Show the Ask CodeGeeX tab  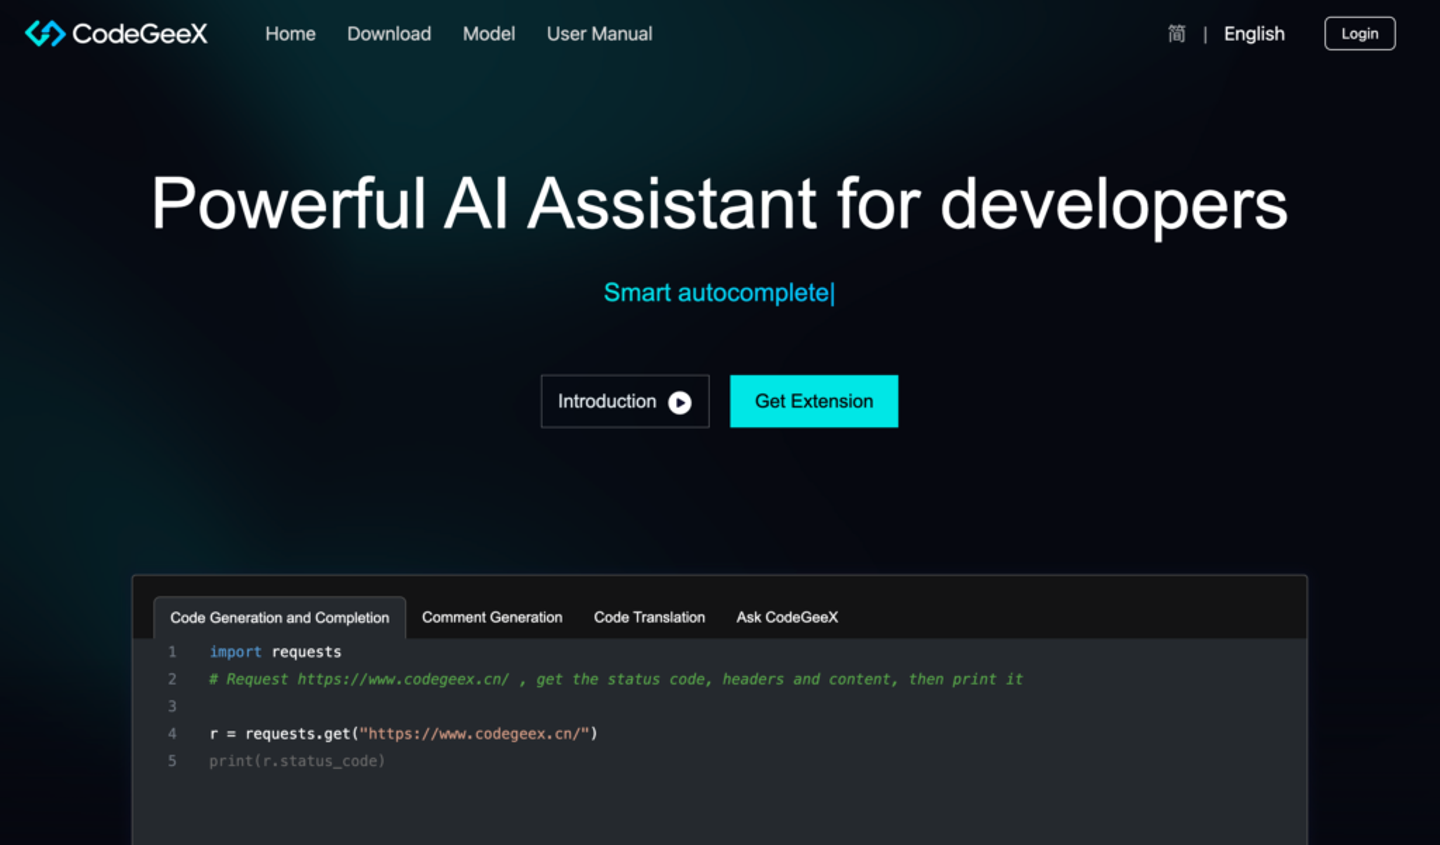tap(787, 617)
